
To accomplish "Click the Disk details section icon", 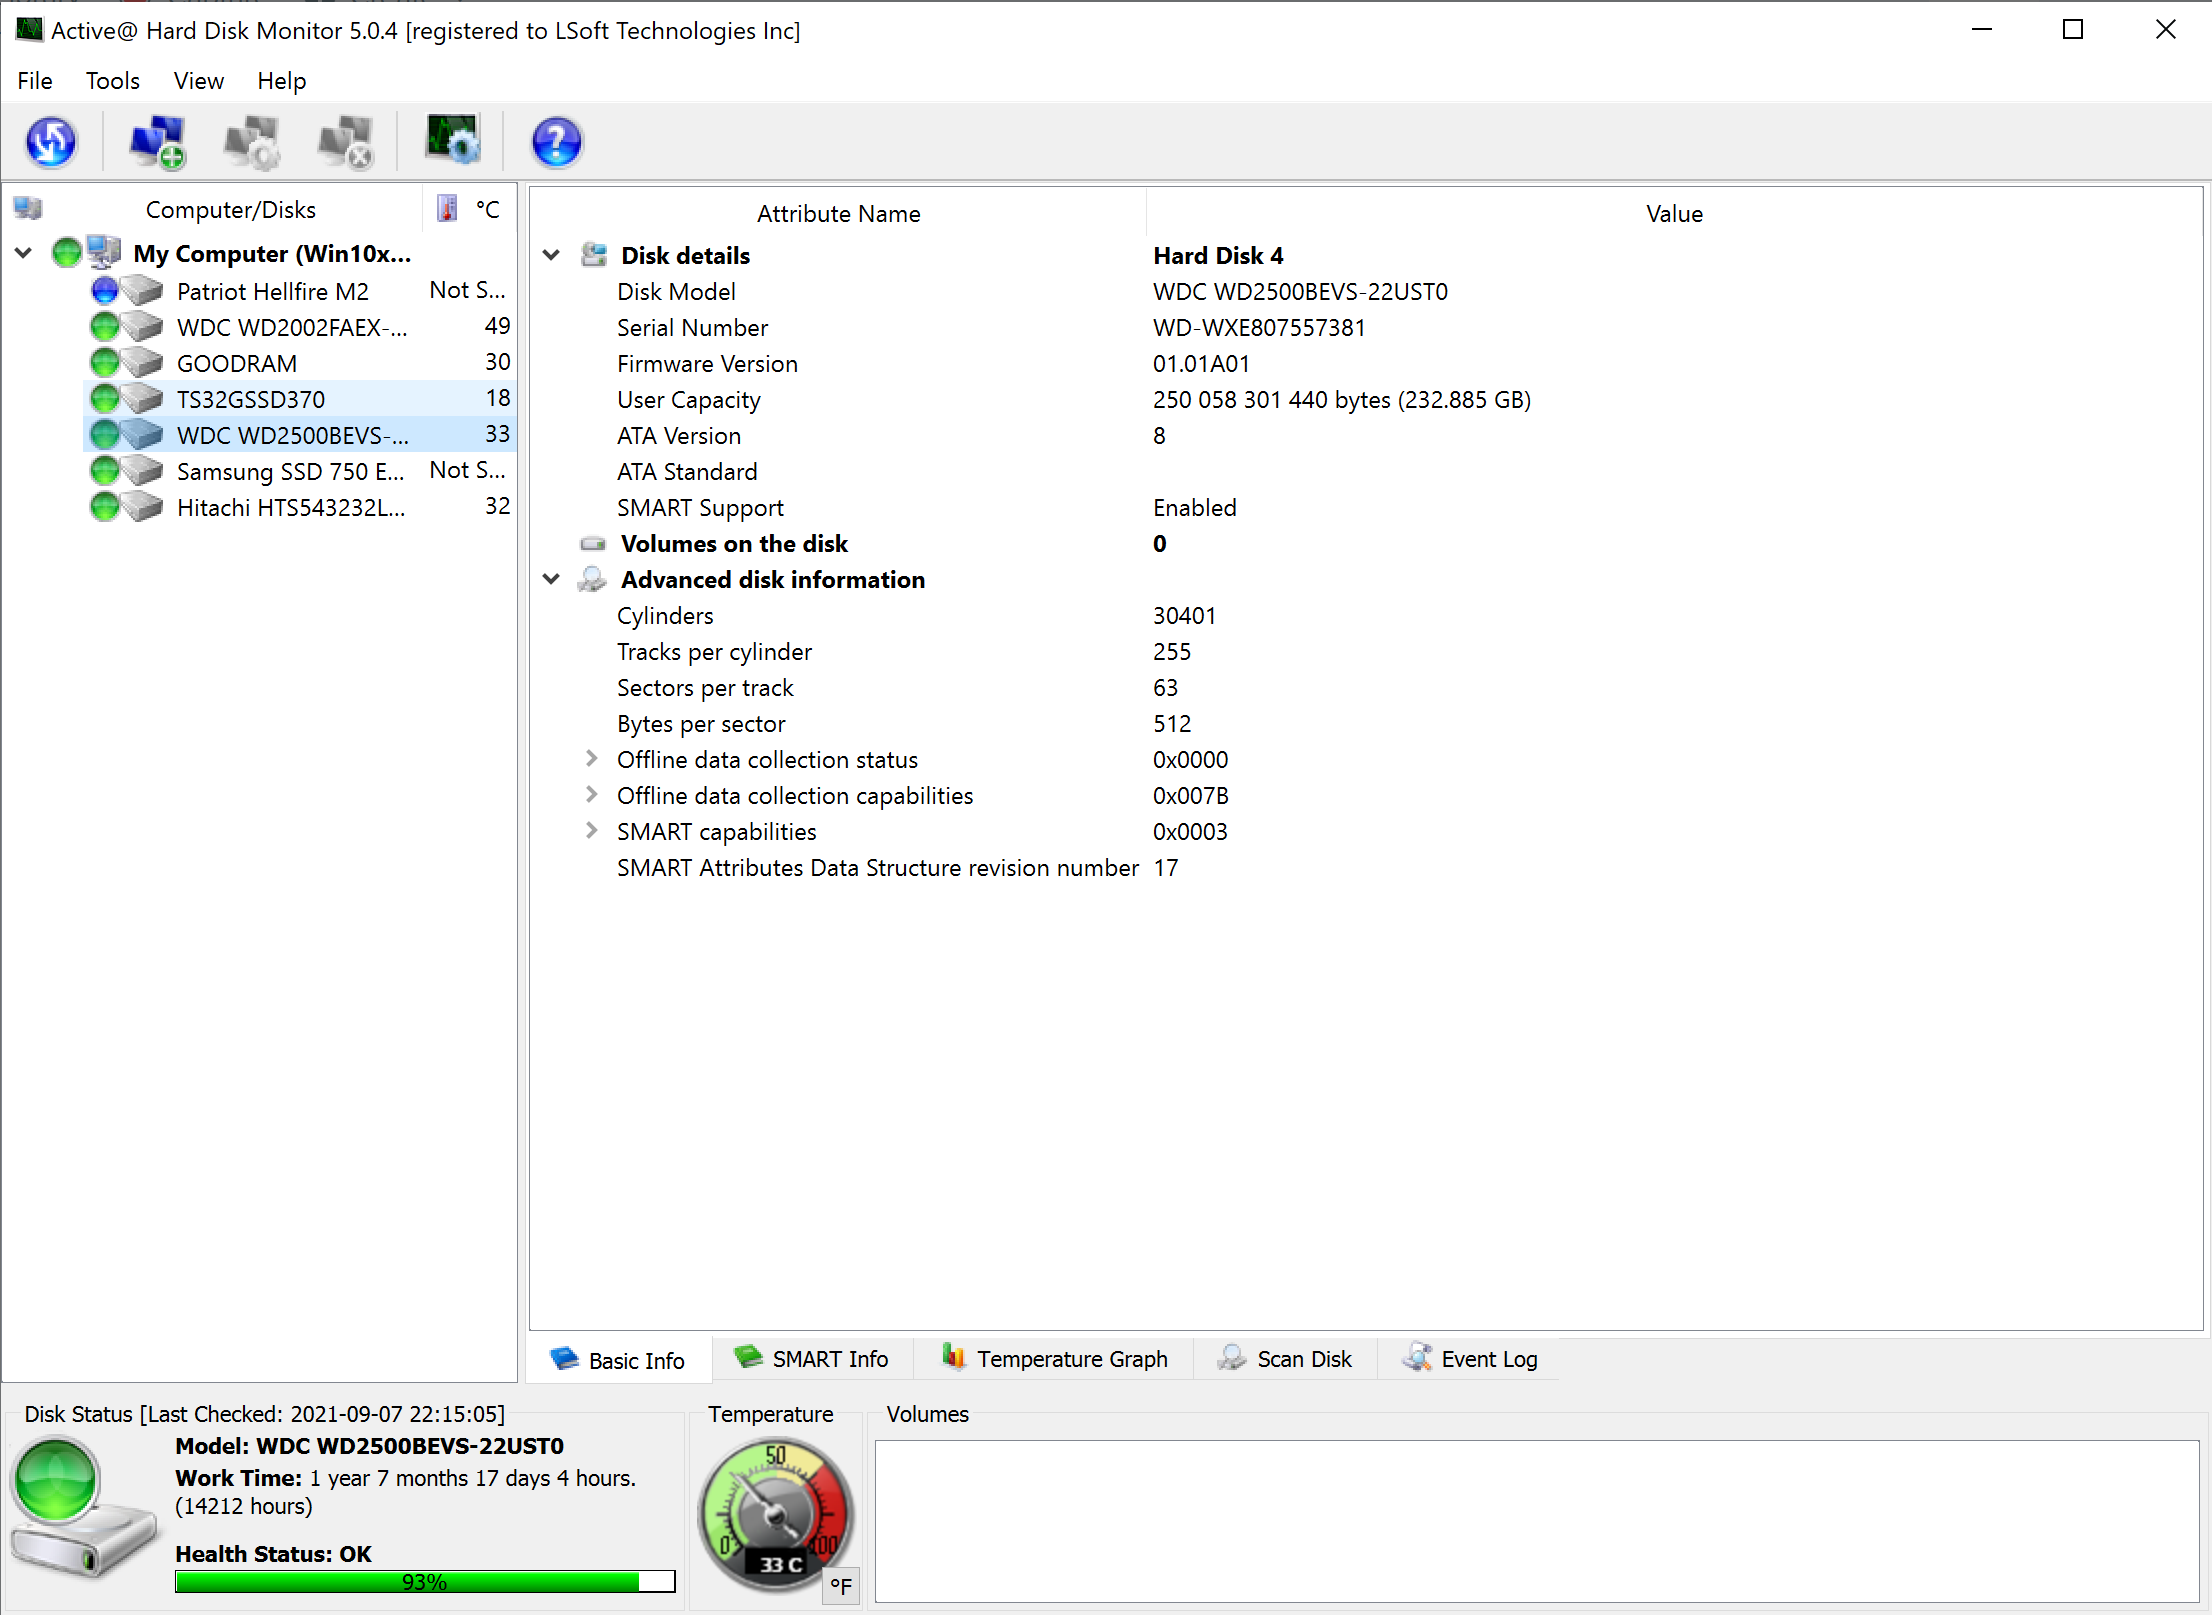I will point(594,255).
